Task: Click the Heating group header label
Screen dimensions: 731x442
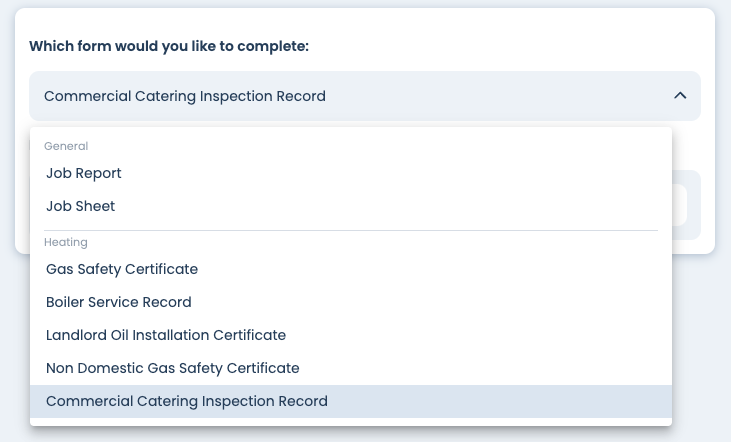Action: (x=66, y=242)
